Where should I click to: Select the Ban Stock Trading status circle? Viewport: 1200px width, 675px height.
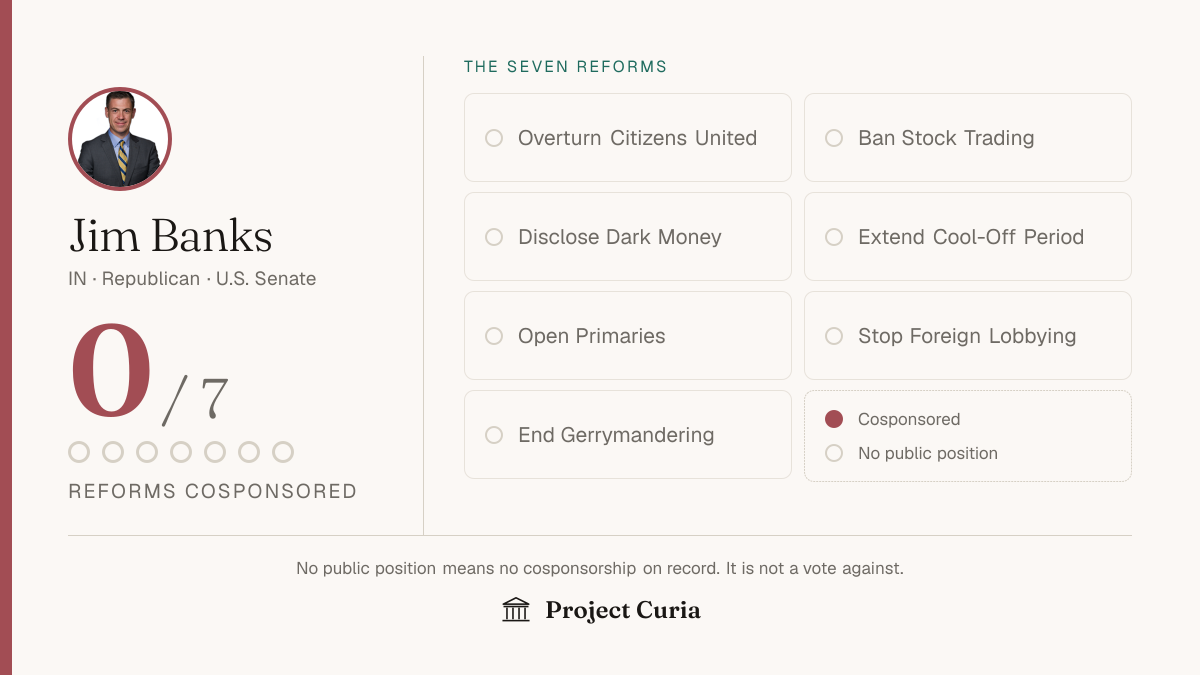[x=834, y=138]
